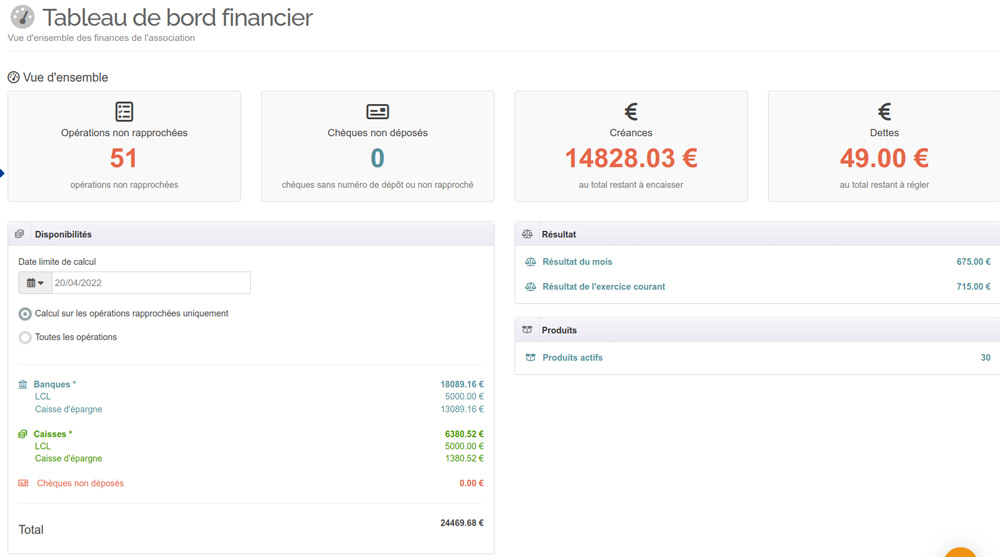Select the 'Toutes les opérations' radio option
1000x557 pixels.
click(25, 338)
